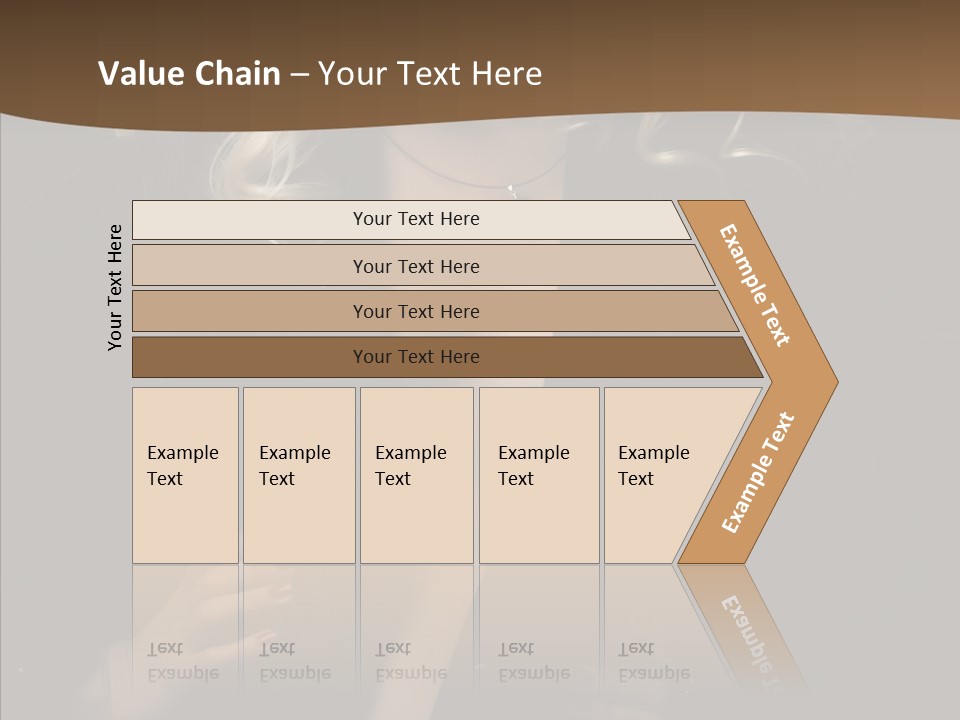This screenshot has height=720, width=960.
Task: Select the second 'Your Text Here' bar
Action: [416, 266]
